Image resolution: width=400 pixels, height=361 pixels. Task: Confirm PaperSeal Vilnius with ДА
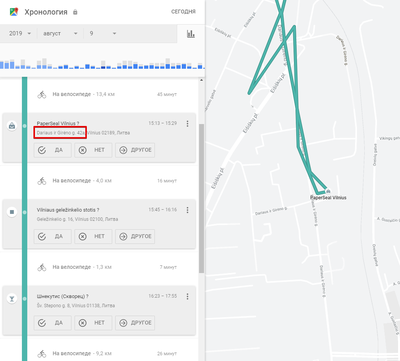pyautogui.click(x=52, y=150)
